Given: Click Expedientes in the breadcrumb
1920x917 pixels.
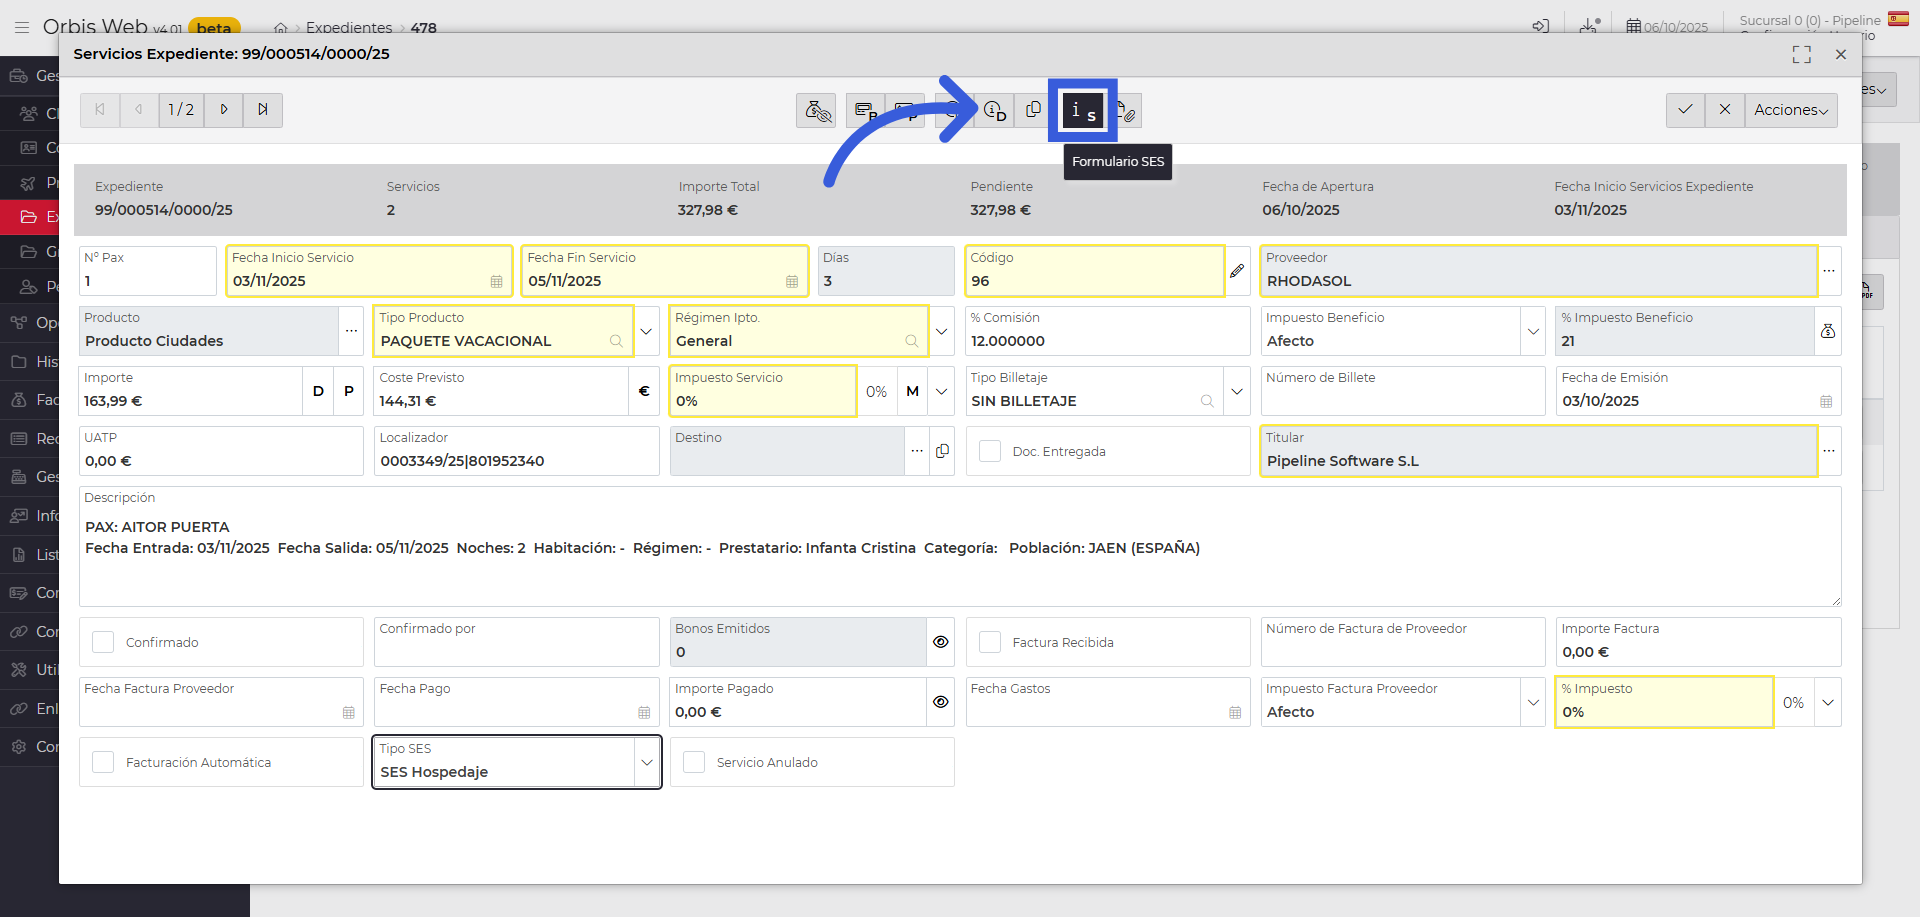Looking at the screenshot, I should tap(349, 27).
